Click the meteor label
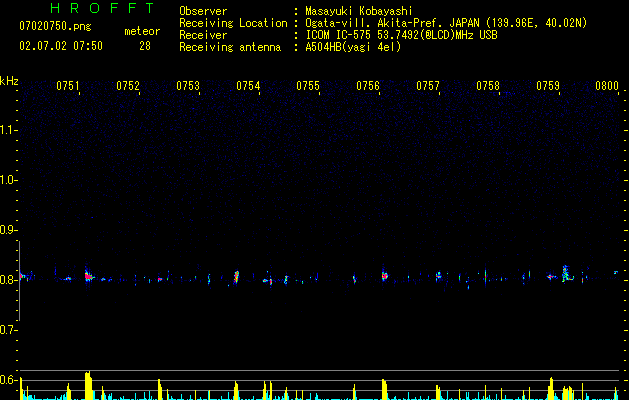This screenshot has width=629, height=400. [142, 31]
